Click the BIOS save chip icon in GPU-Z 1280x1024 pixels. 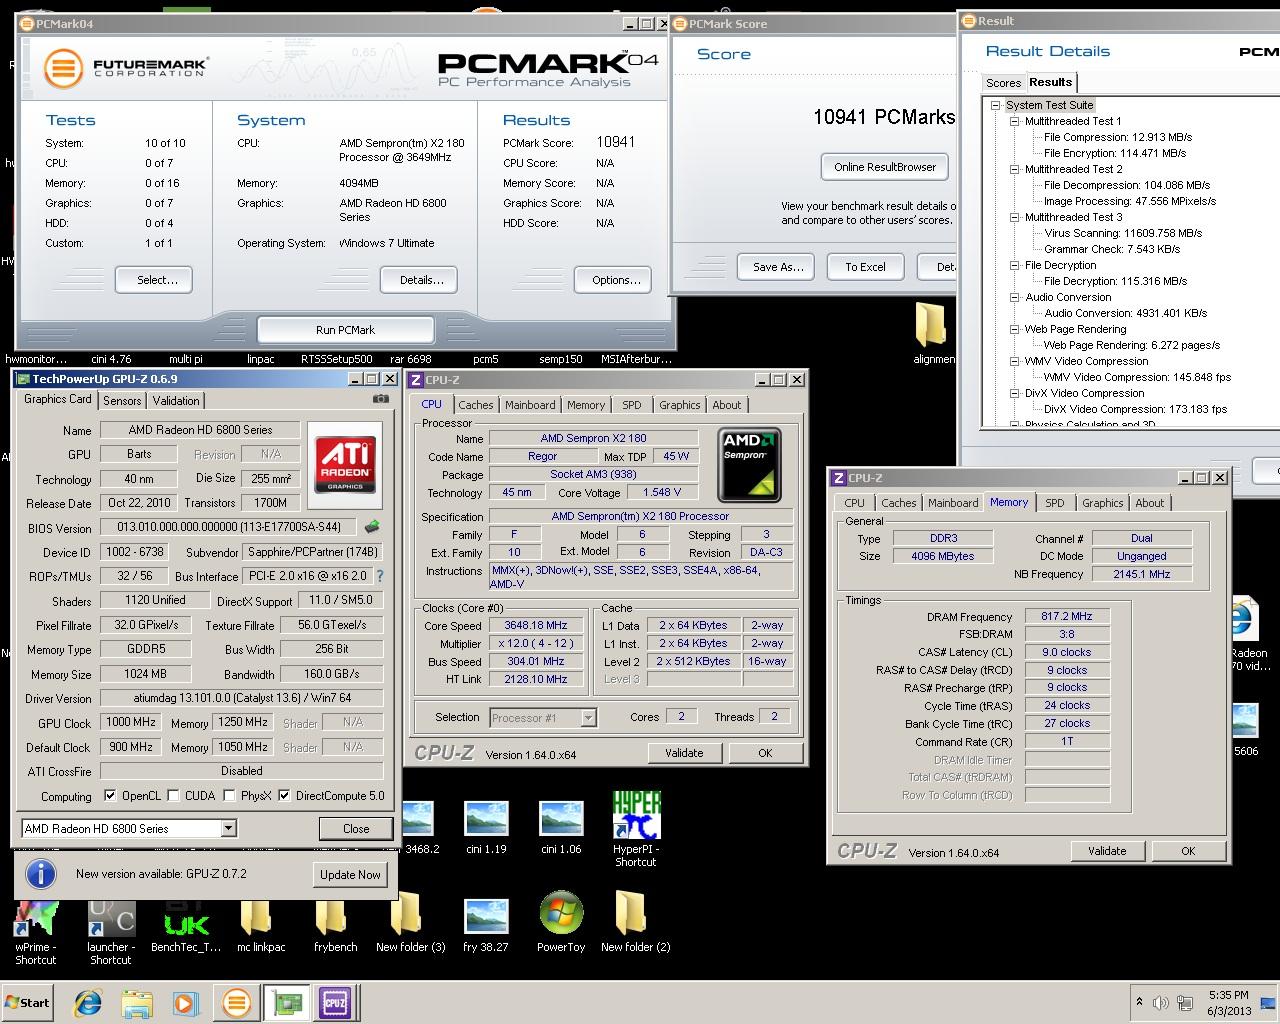pos(372,527)
